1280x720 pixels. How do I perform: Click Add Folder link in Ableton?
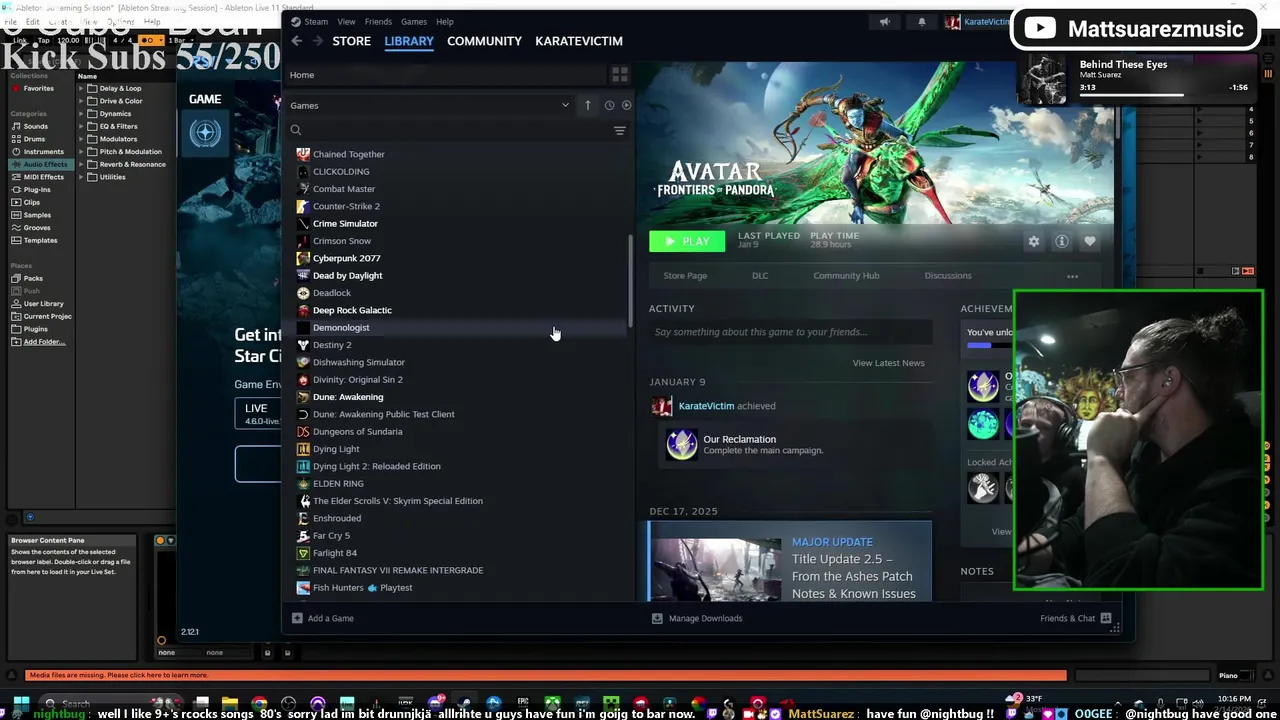click(x=44, y=342)
